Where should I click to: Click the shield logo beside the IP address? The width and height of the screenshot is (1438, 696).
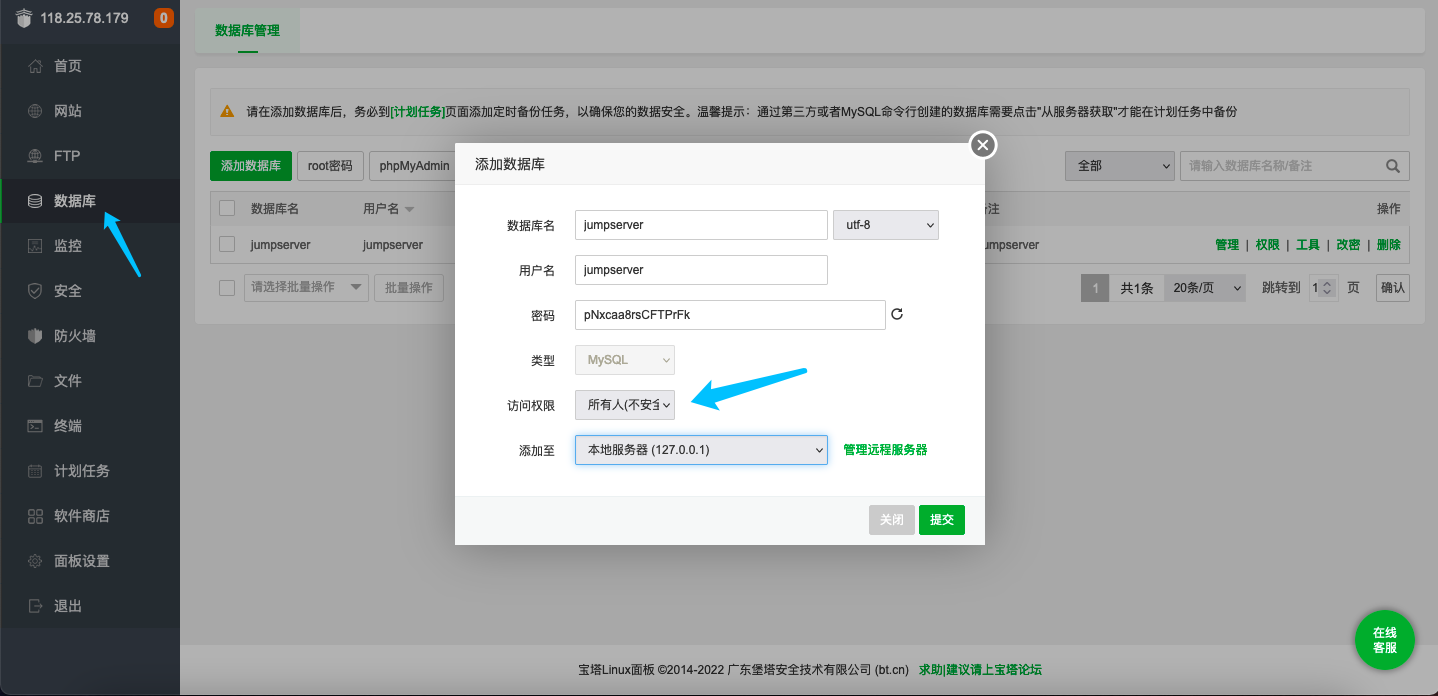click(24, 18)
